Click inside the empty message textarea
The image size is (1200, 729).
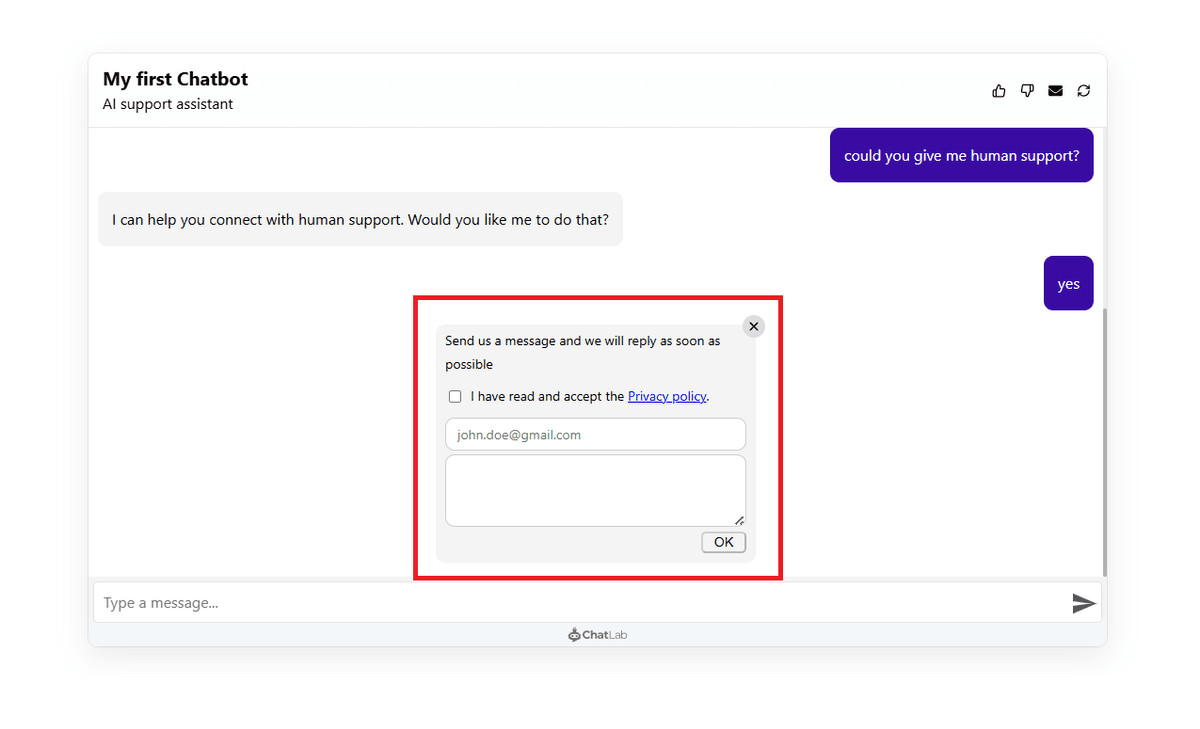point(595,490)
